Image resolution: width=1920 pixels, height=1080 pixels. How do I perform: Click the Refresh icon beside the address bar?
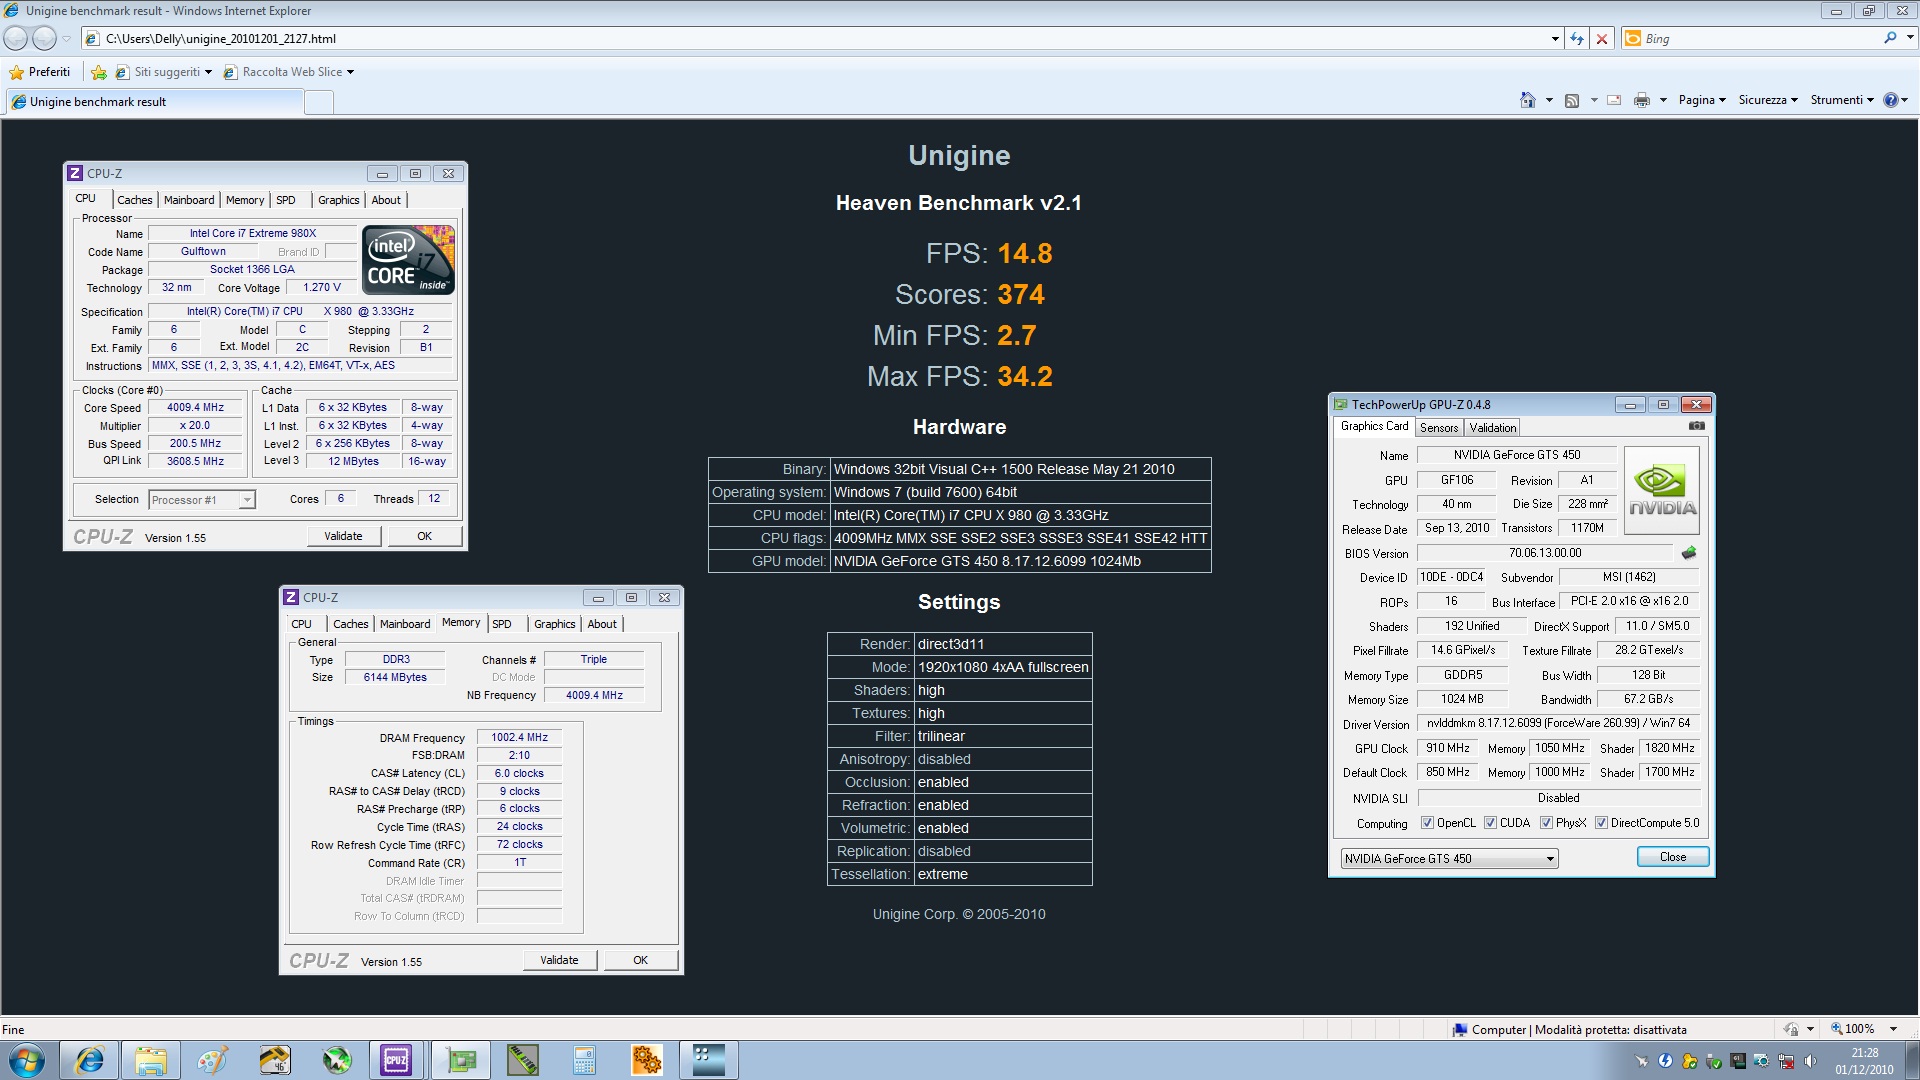1577,39
